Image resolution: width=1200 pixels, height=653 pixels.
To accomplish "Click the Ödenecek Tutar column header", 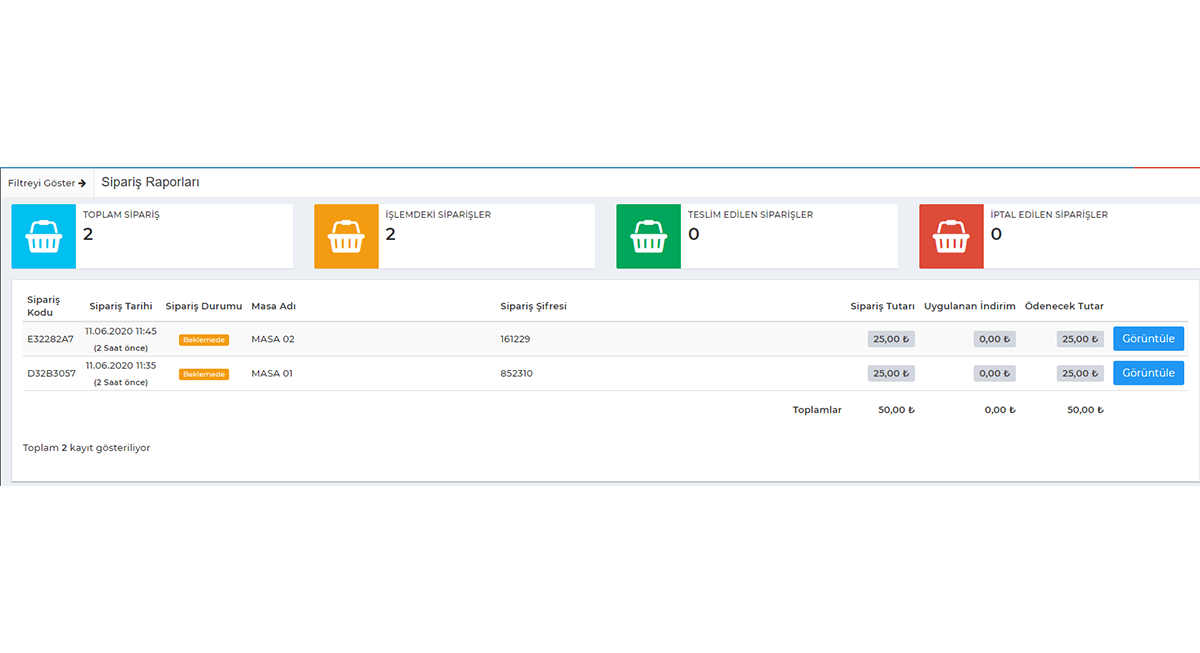I will [x=1064, y=306].
